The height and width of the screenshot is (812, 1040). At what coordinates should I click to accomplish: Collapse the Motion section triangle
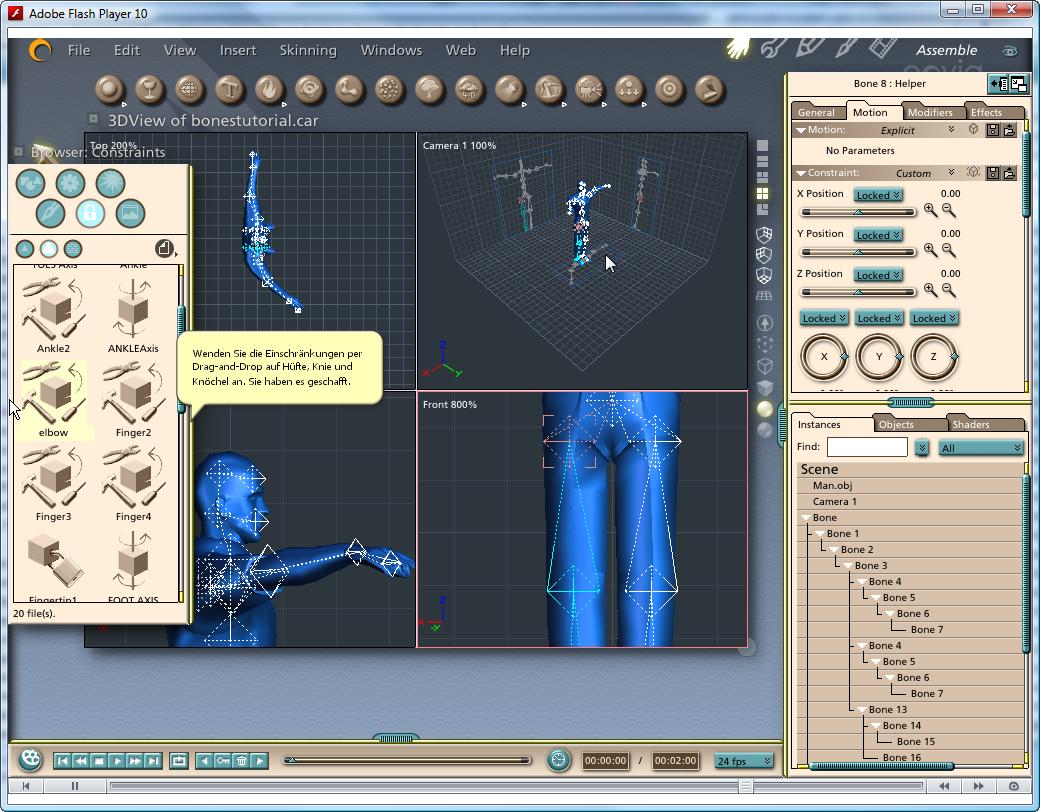(x=801, y=130)
